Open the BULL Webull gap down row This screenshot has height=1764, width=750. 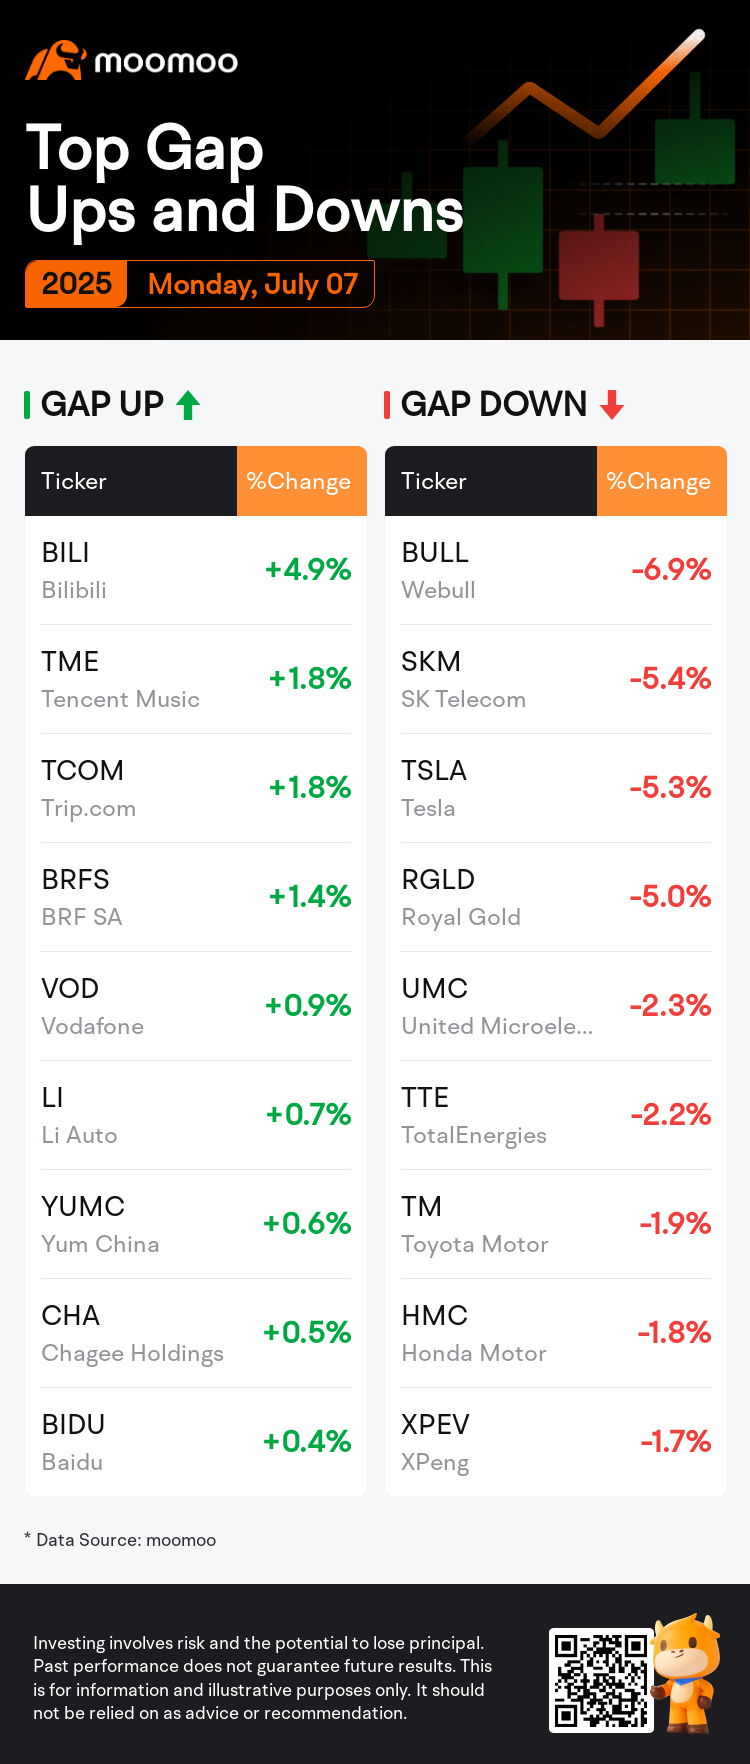coord(556,570)
